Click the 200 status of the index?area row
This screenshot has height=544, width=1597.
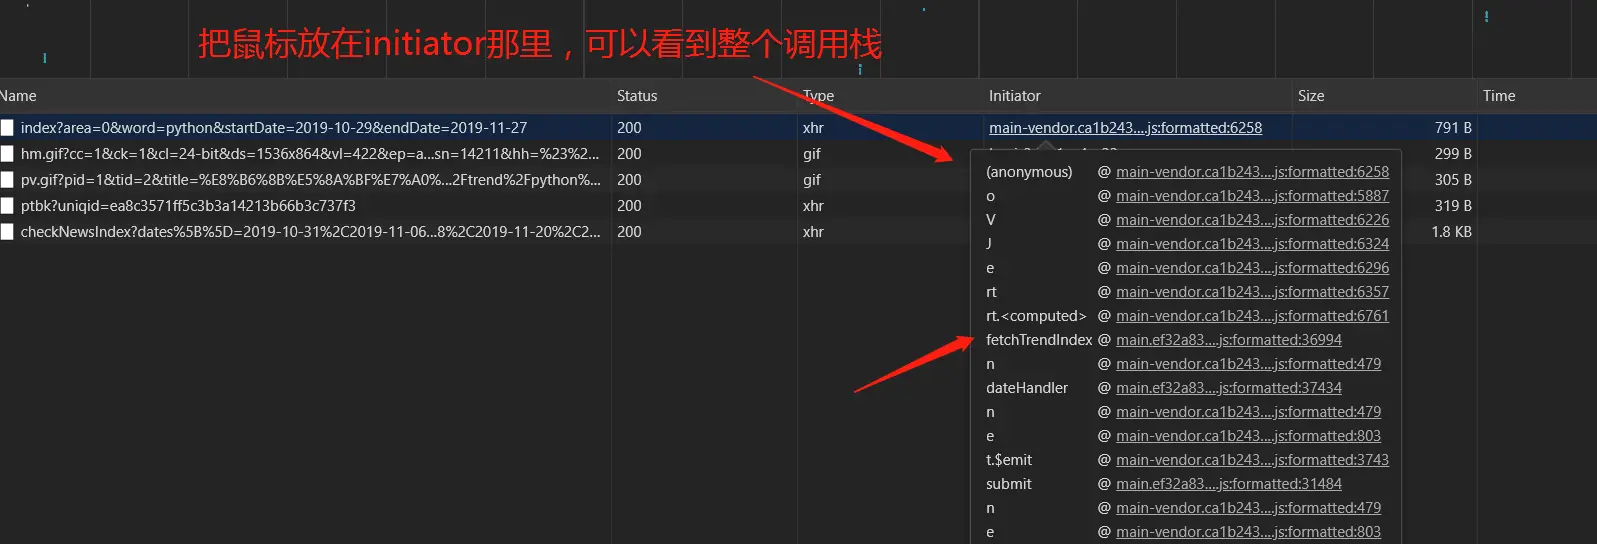[x=629, y=128]
